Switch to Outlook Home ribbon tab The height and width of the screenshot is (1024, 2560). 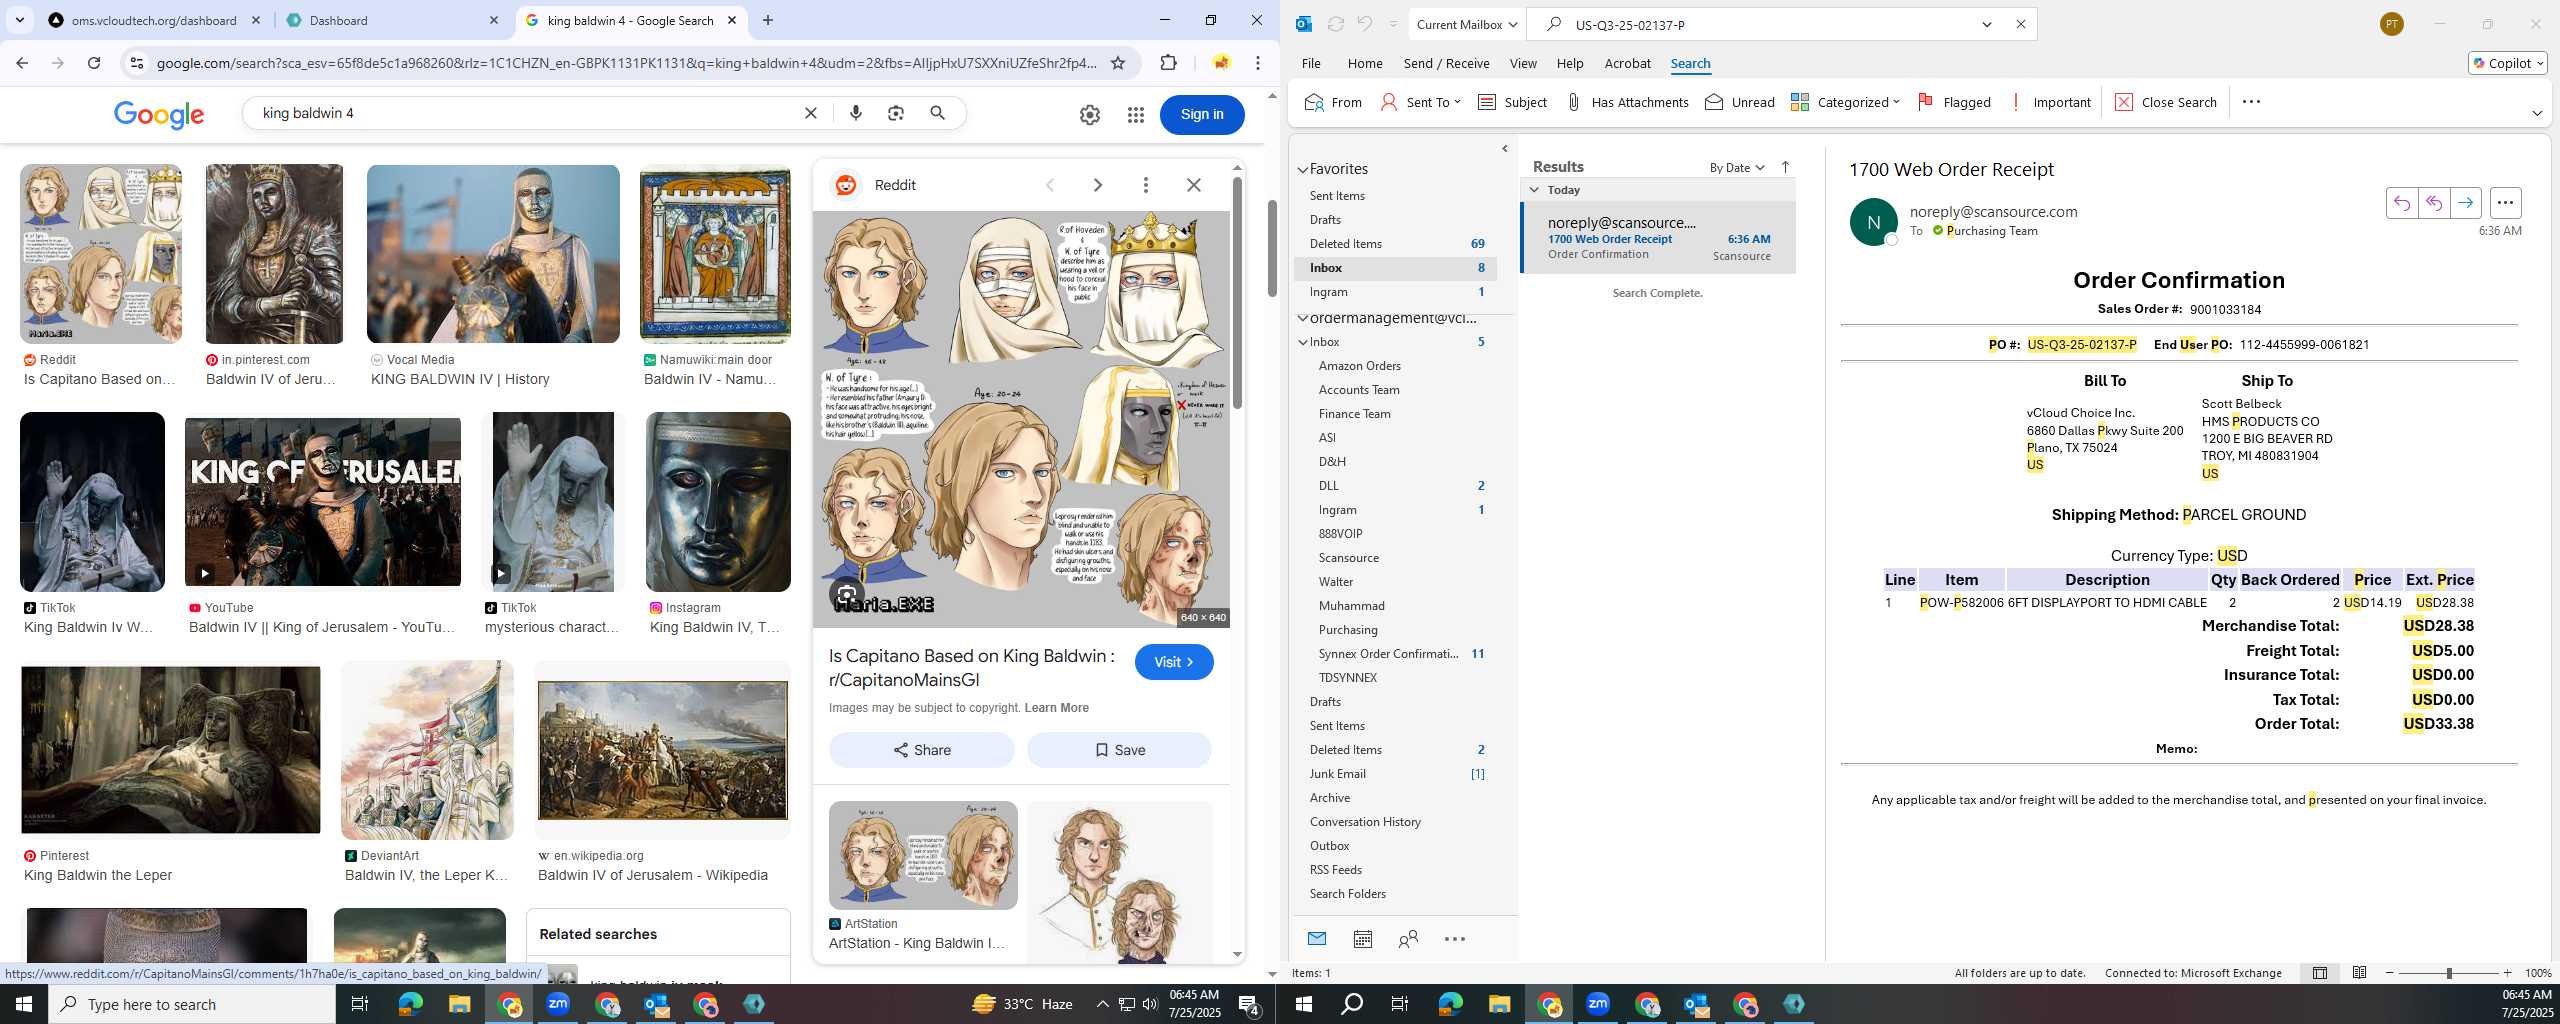click(x=1365, y=63)
